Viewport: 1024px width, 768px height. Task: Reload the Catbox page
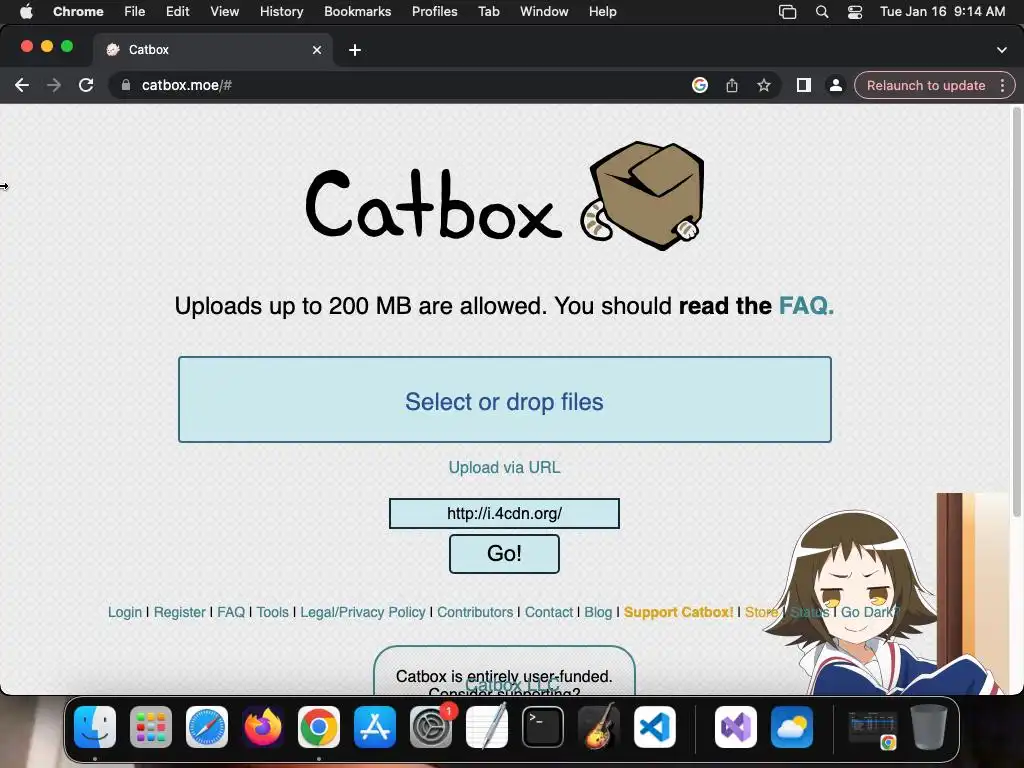pyautogui.click(x=86, y=85)
